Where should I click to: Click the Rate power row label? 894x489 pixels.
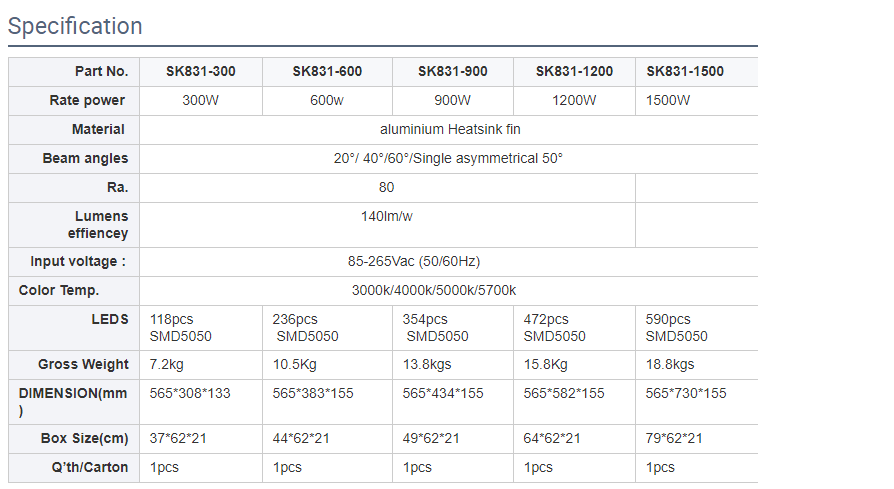coord(87,100)
